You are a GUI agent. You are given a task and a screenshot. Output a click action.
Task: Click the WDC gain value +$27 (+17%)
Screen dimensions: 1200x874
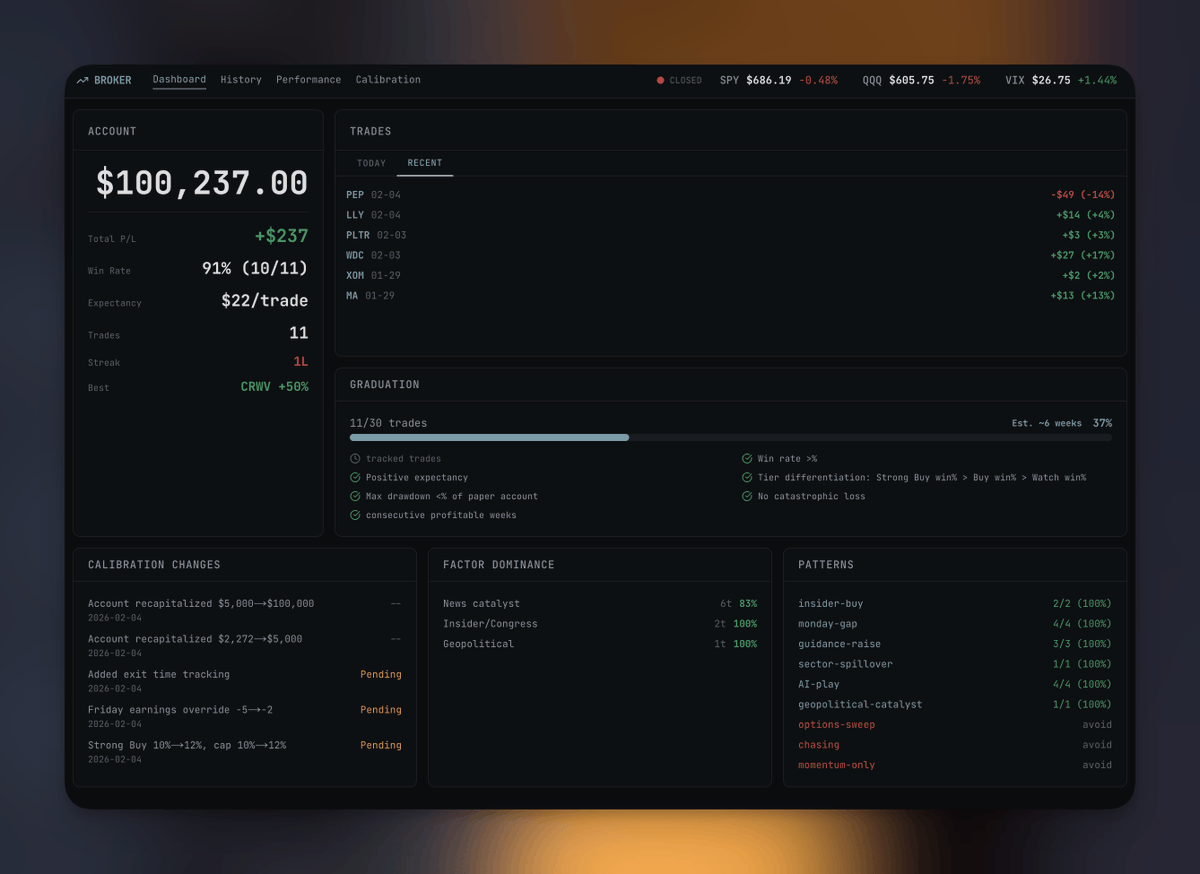coord(1085,255)
